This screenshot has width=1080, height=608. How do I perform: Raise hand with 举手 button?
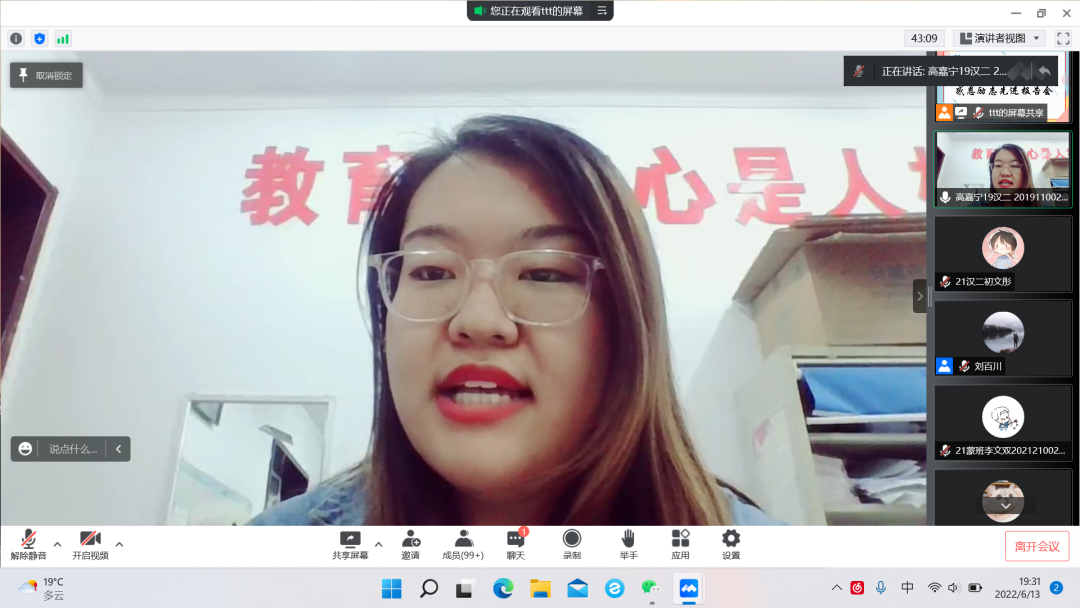(x=628, y=544)
